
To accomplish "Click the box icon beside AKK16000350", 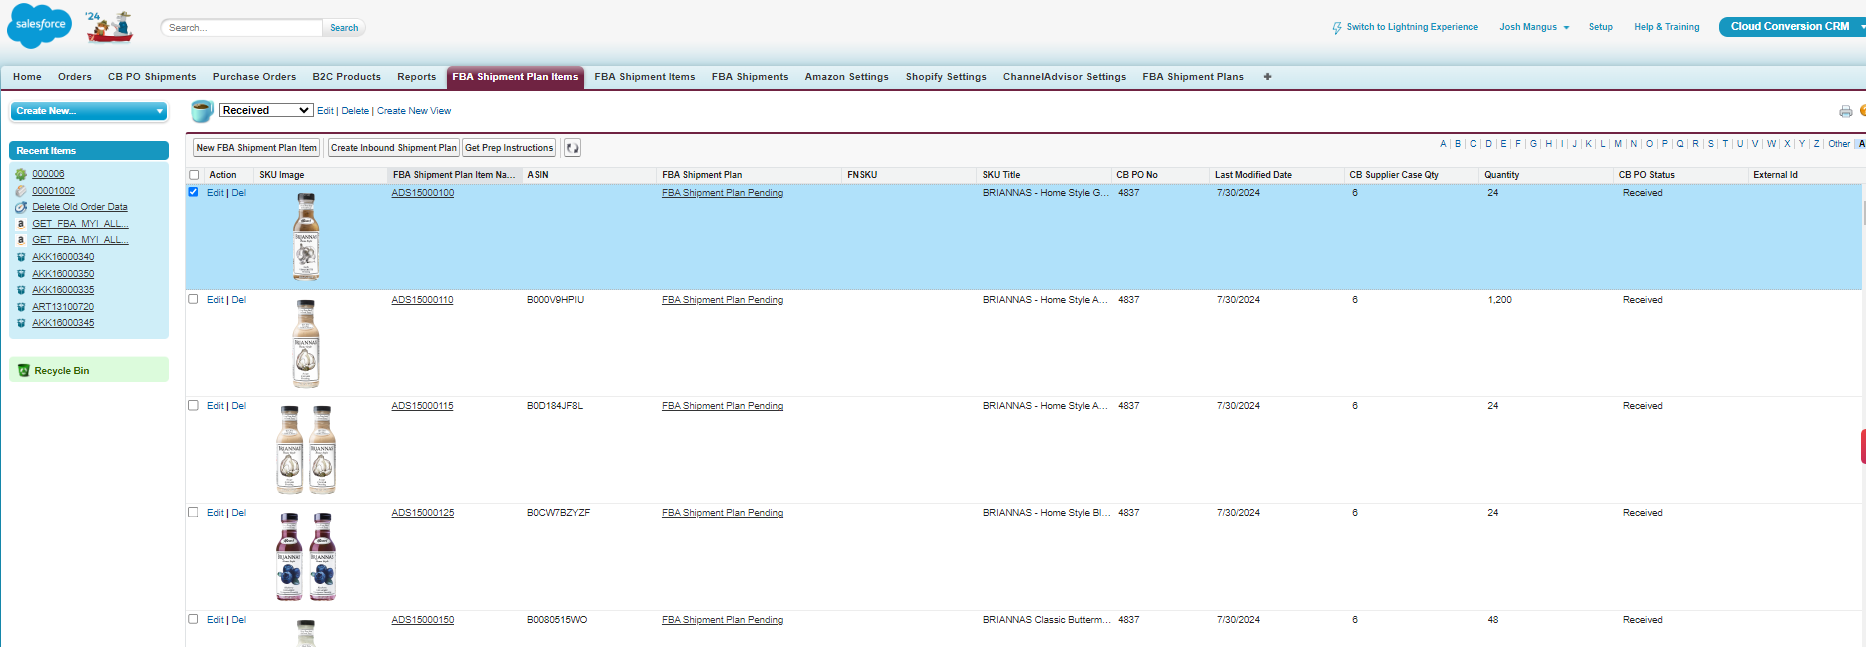I will [x=21, y=274].
